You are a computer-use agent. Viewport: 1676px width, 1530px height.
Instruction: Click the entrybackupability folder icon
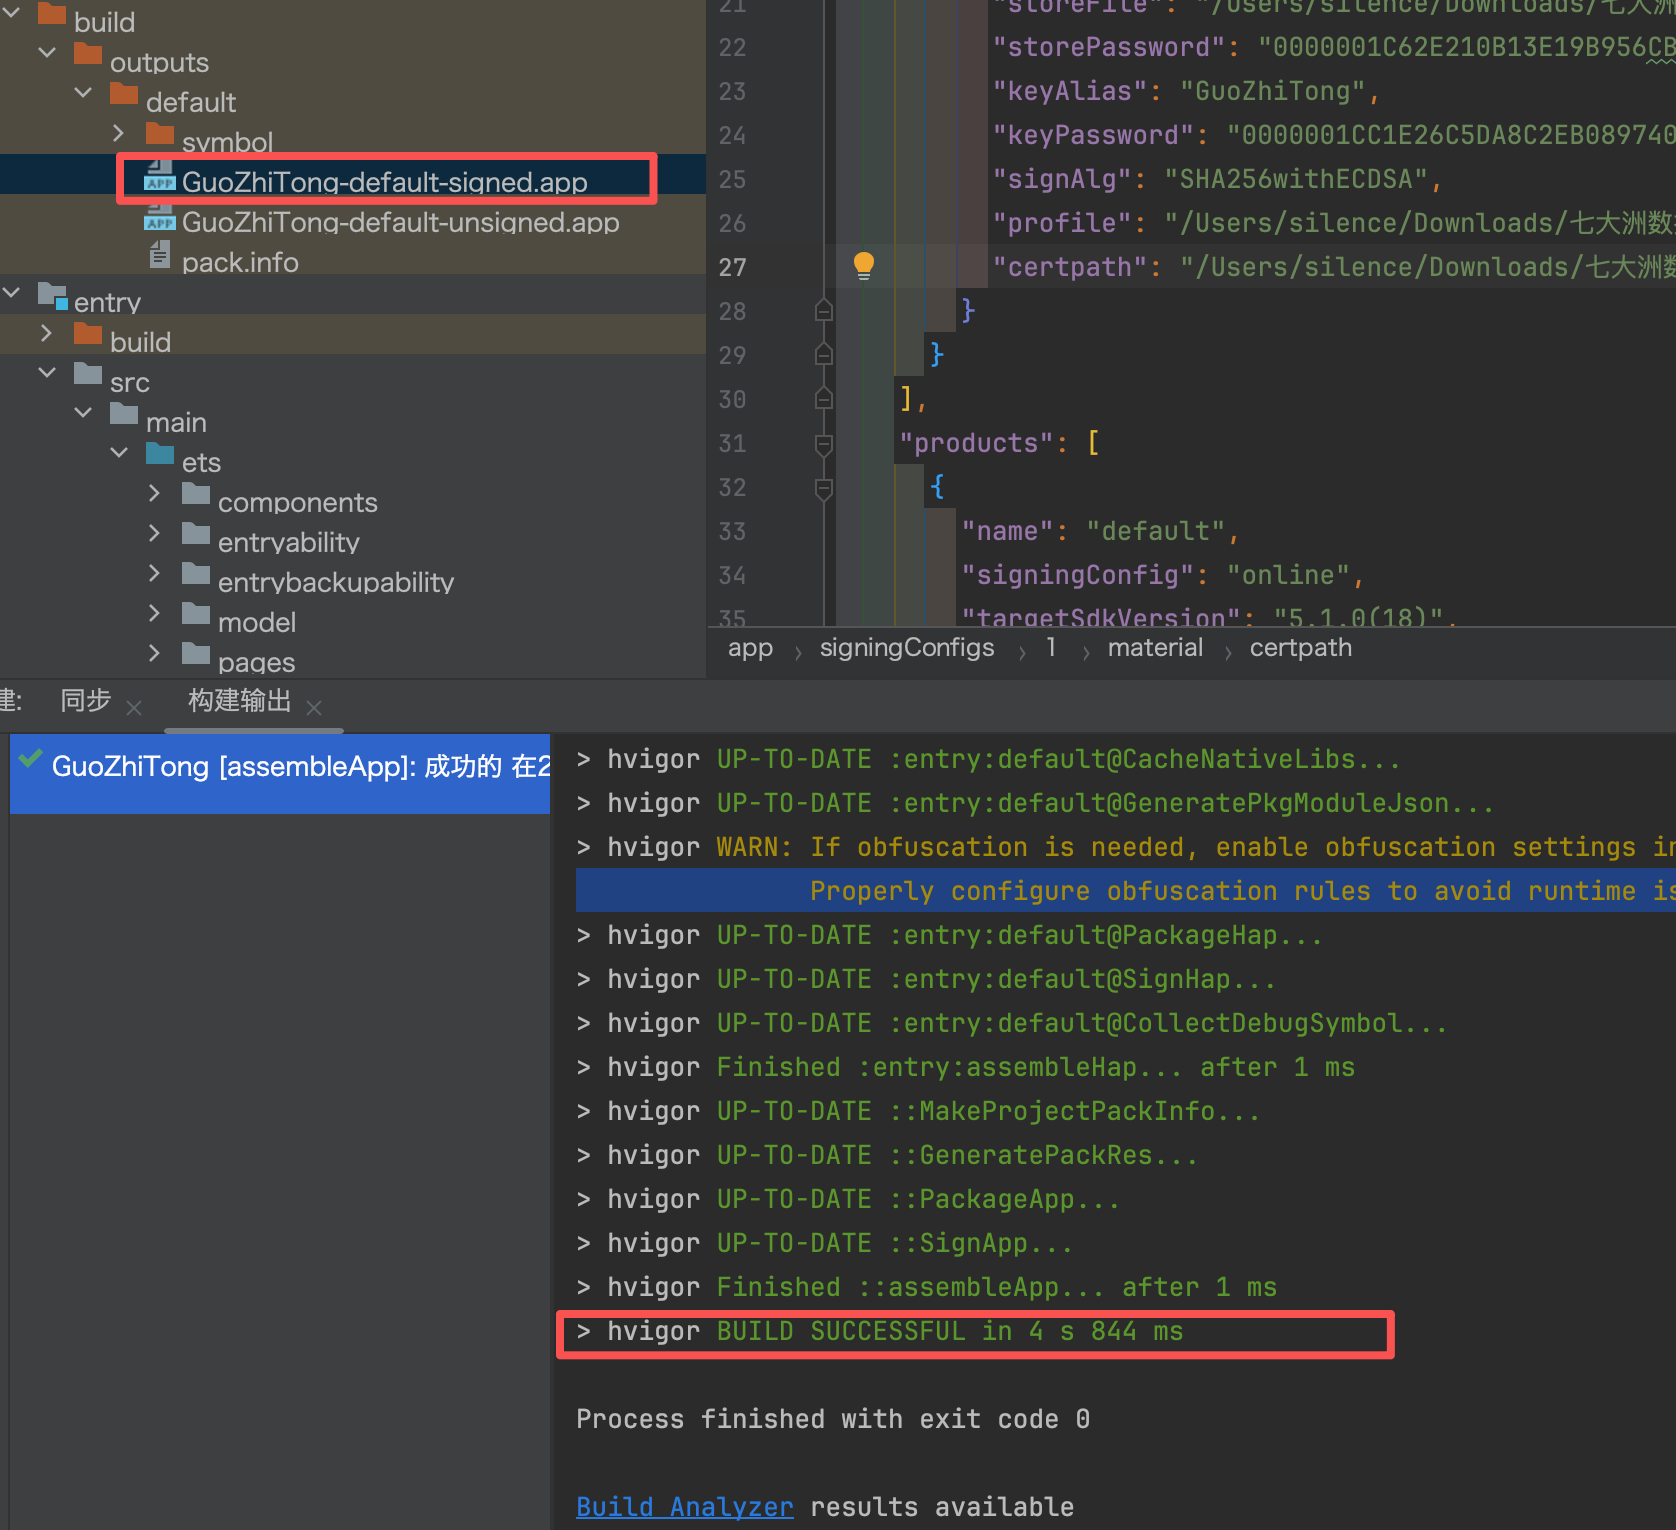pos(196,573)
